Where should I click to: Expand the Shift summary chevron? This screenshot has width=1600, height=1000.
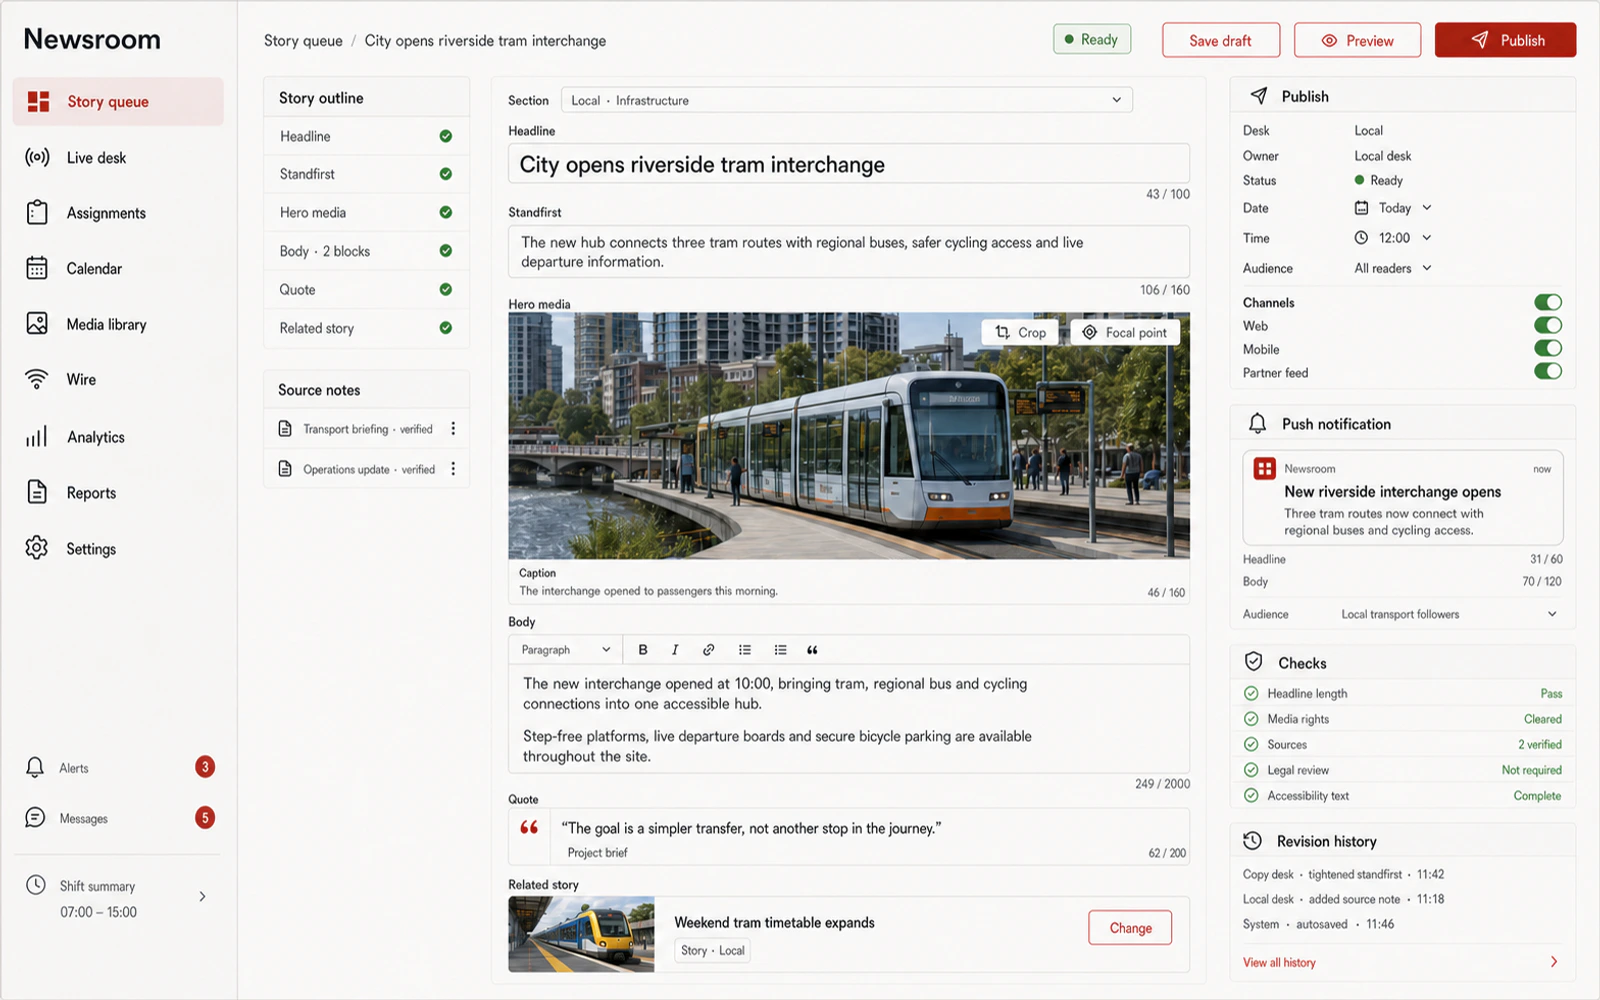[202, 896]
